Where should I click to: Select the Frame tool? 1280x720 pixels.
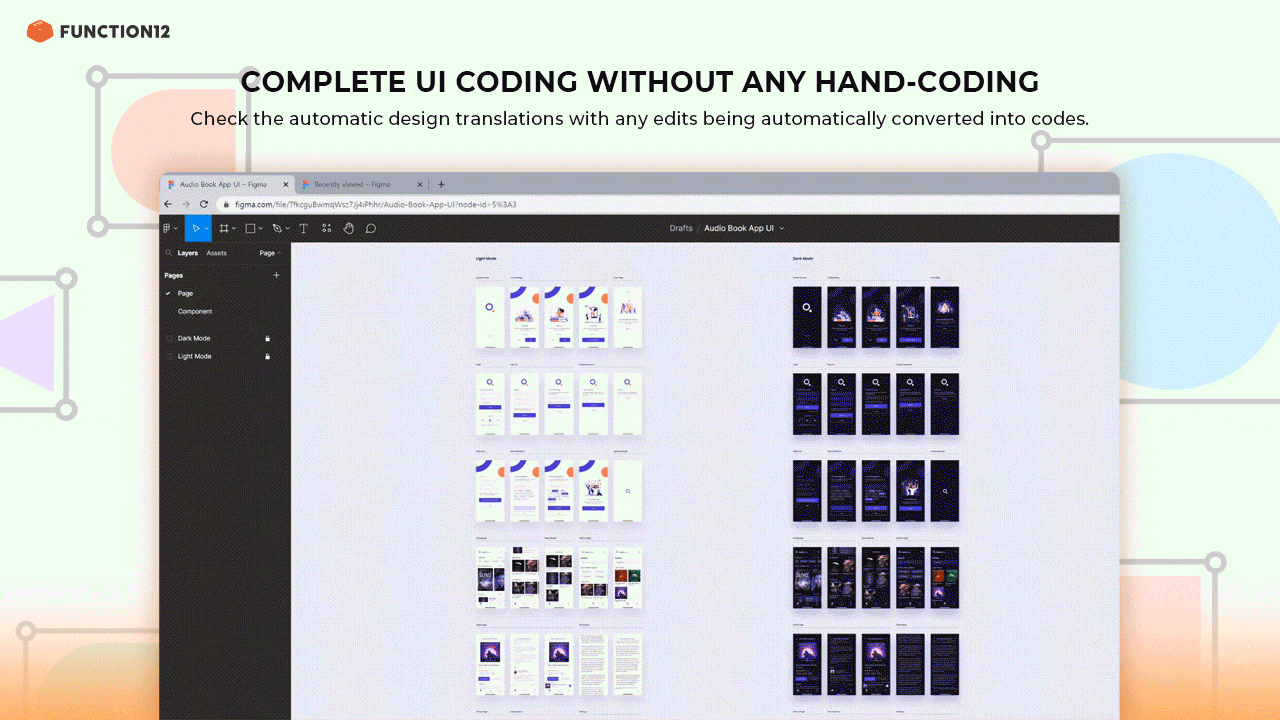click(224, 228)
